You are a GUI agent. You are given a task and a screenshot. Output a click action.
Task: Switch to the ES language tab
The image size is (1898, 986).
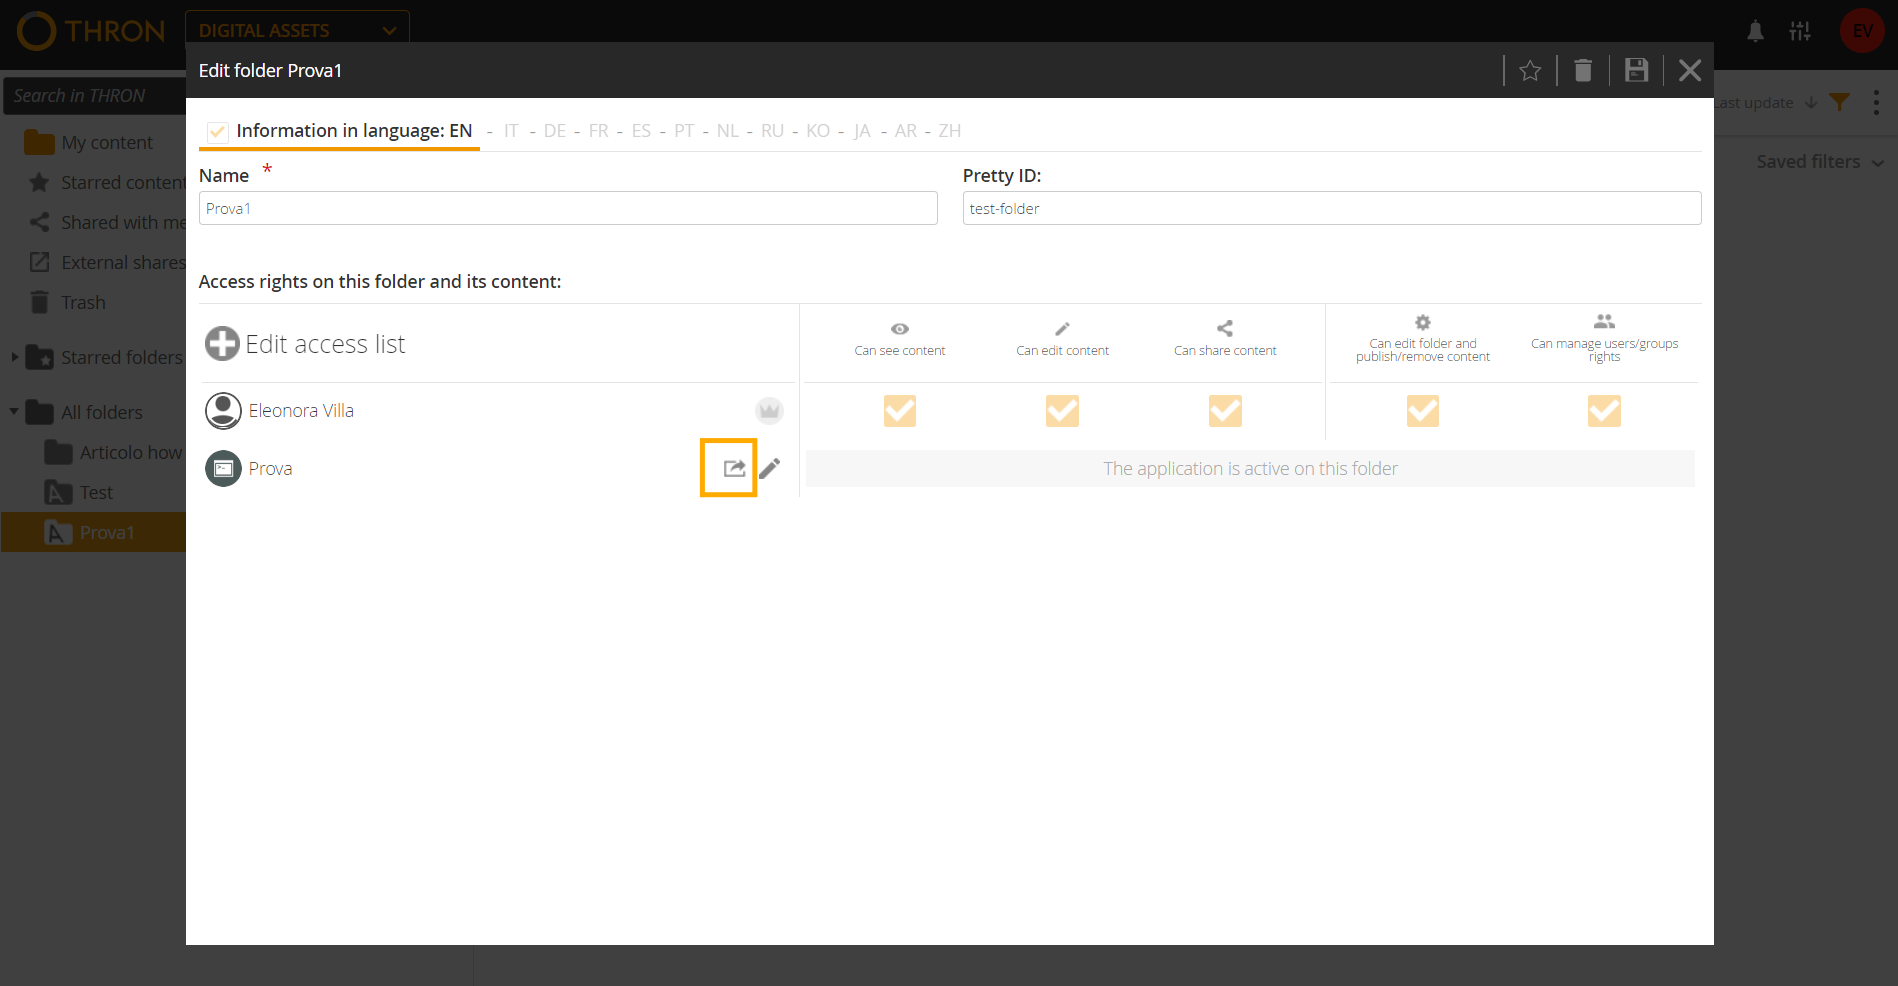(641, 131)
